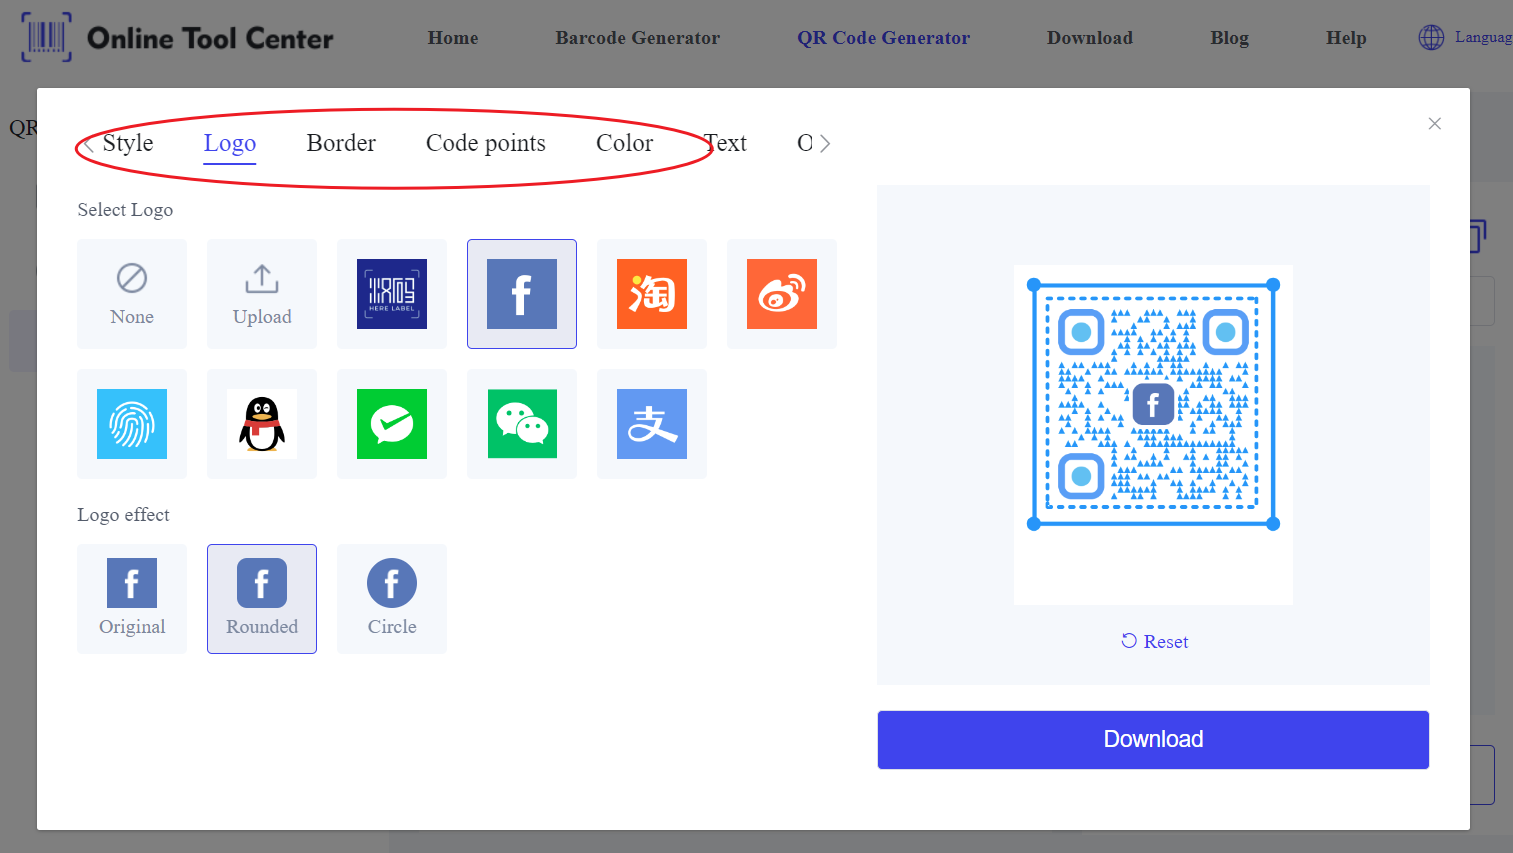The height and width of the screenshot is (853, 1513).
Task: Select the None logo option
Action: (132, 294)
